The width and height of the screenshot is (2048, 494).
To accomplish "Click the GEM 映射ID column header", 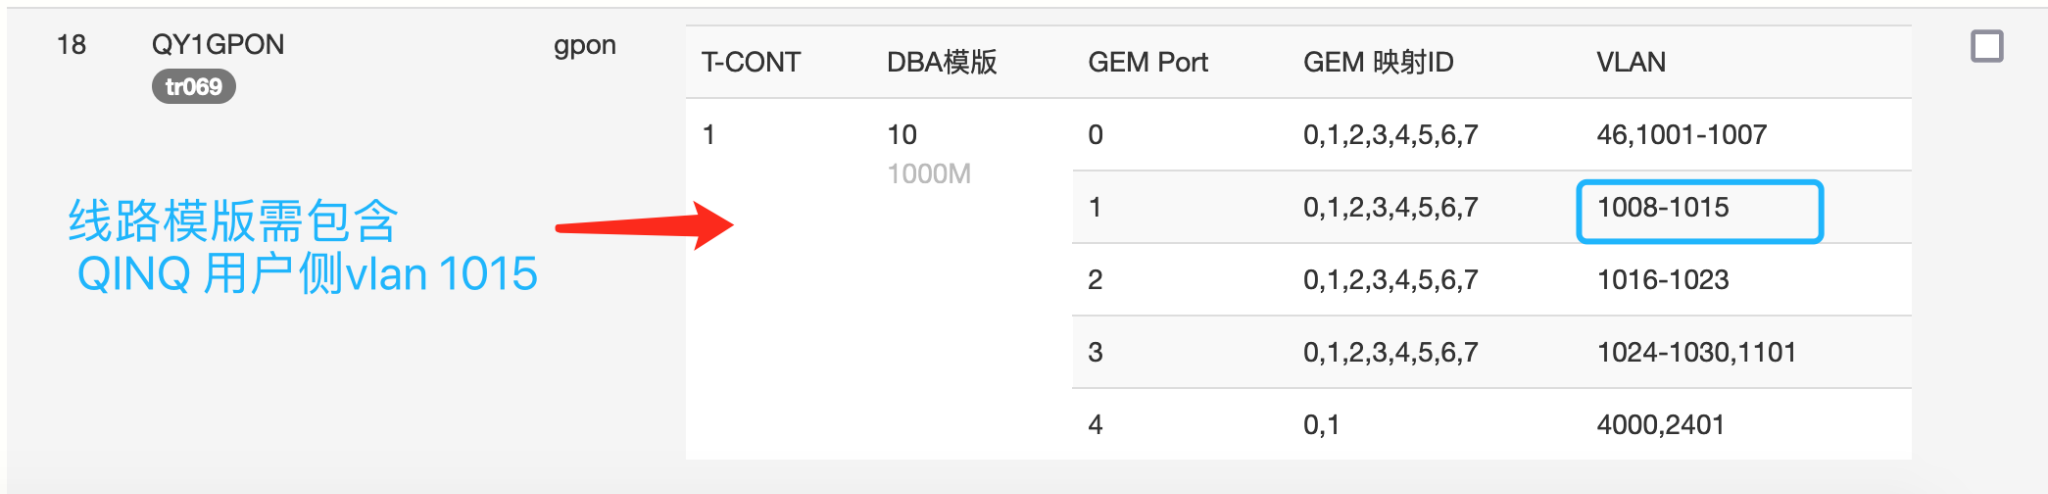I will click(x=1377, y=62).
